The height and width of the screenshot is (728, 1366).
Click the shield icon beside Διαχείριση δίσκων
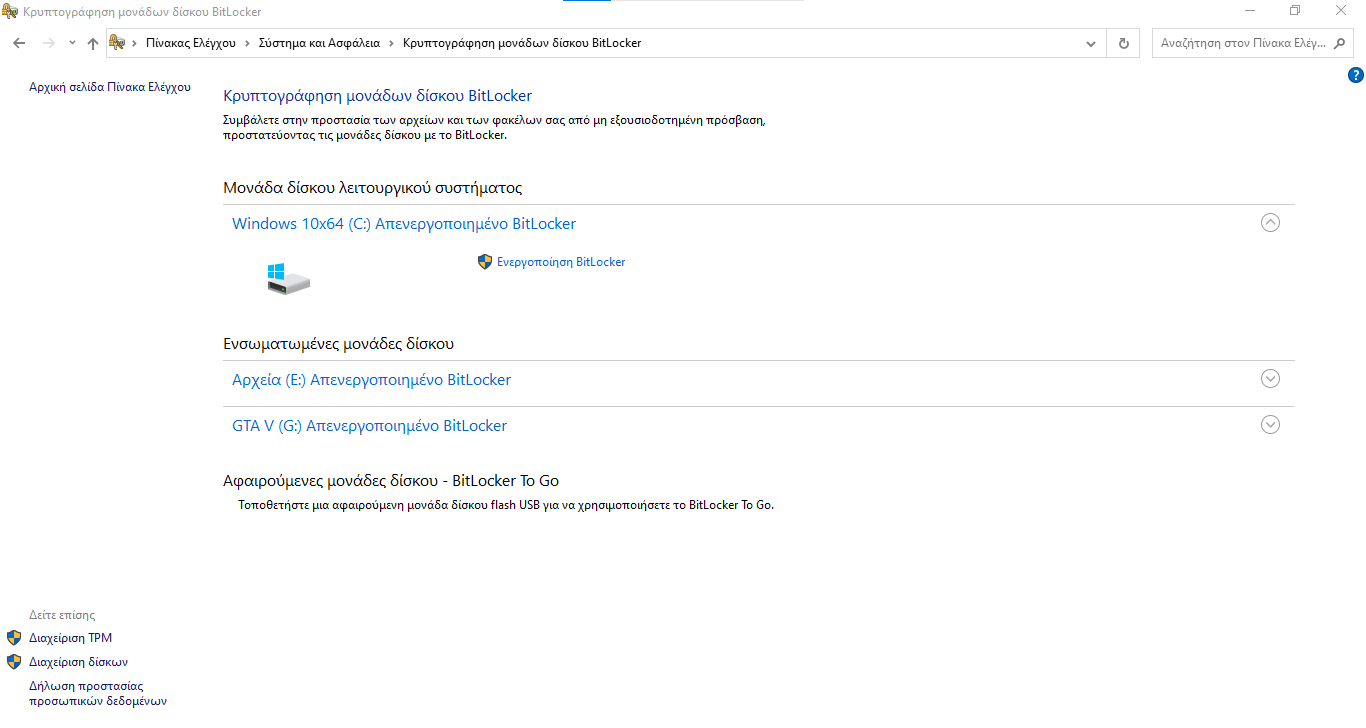pos(14,662)
